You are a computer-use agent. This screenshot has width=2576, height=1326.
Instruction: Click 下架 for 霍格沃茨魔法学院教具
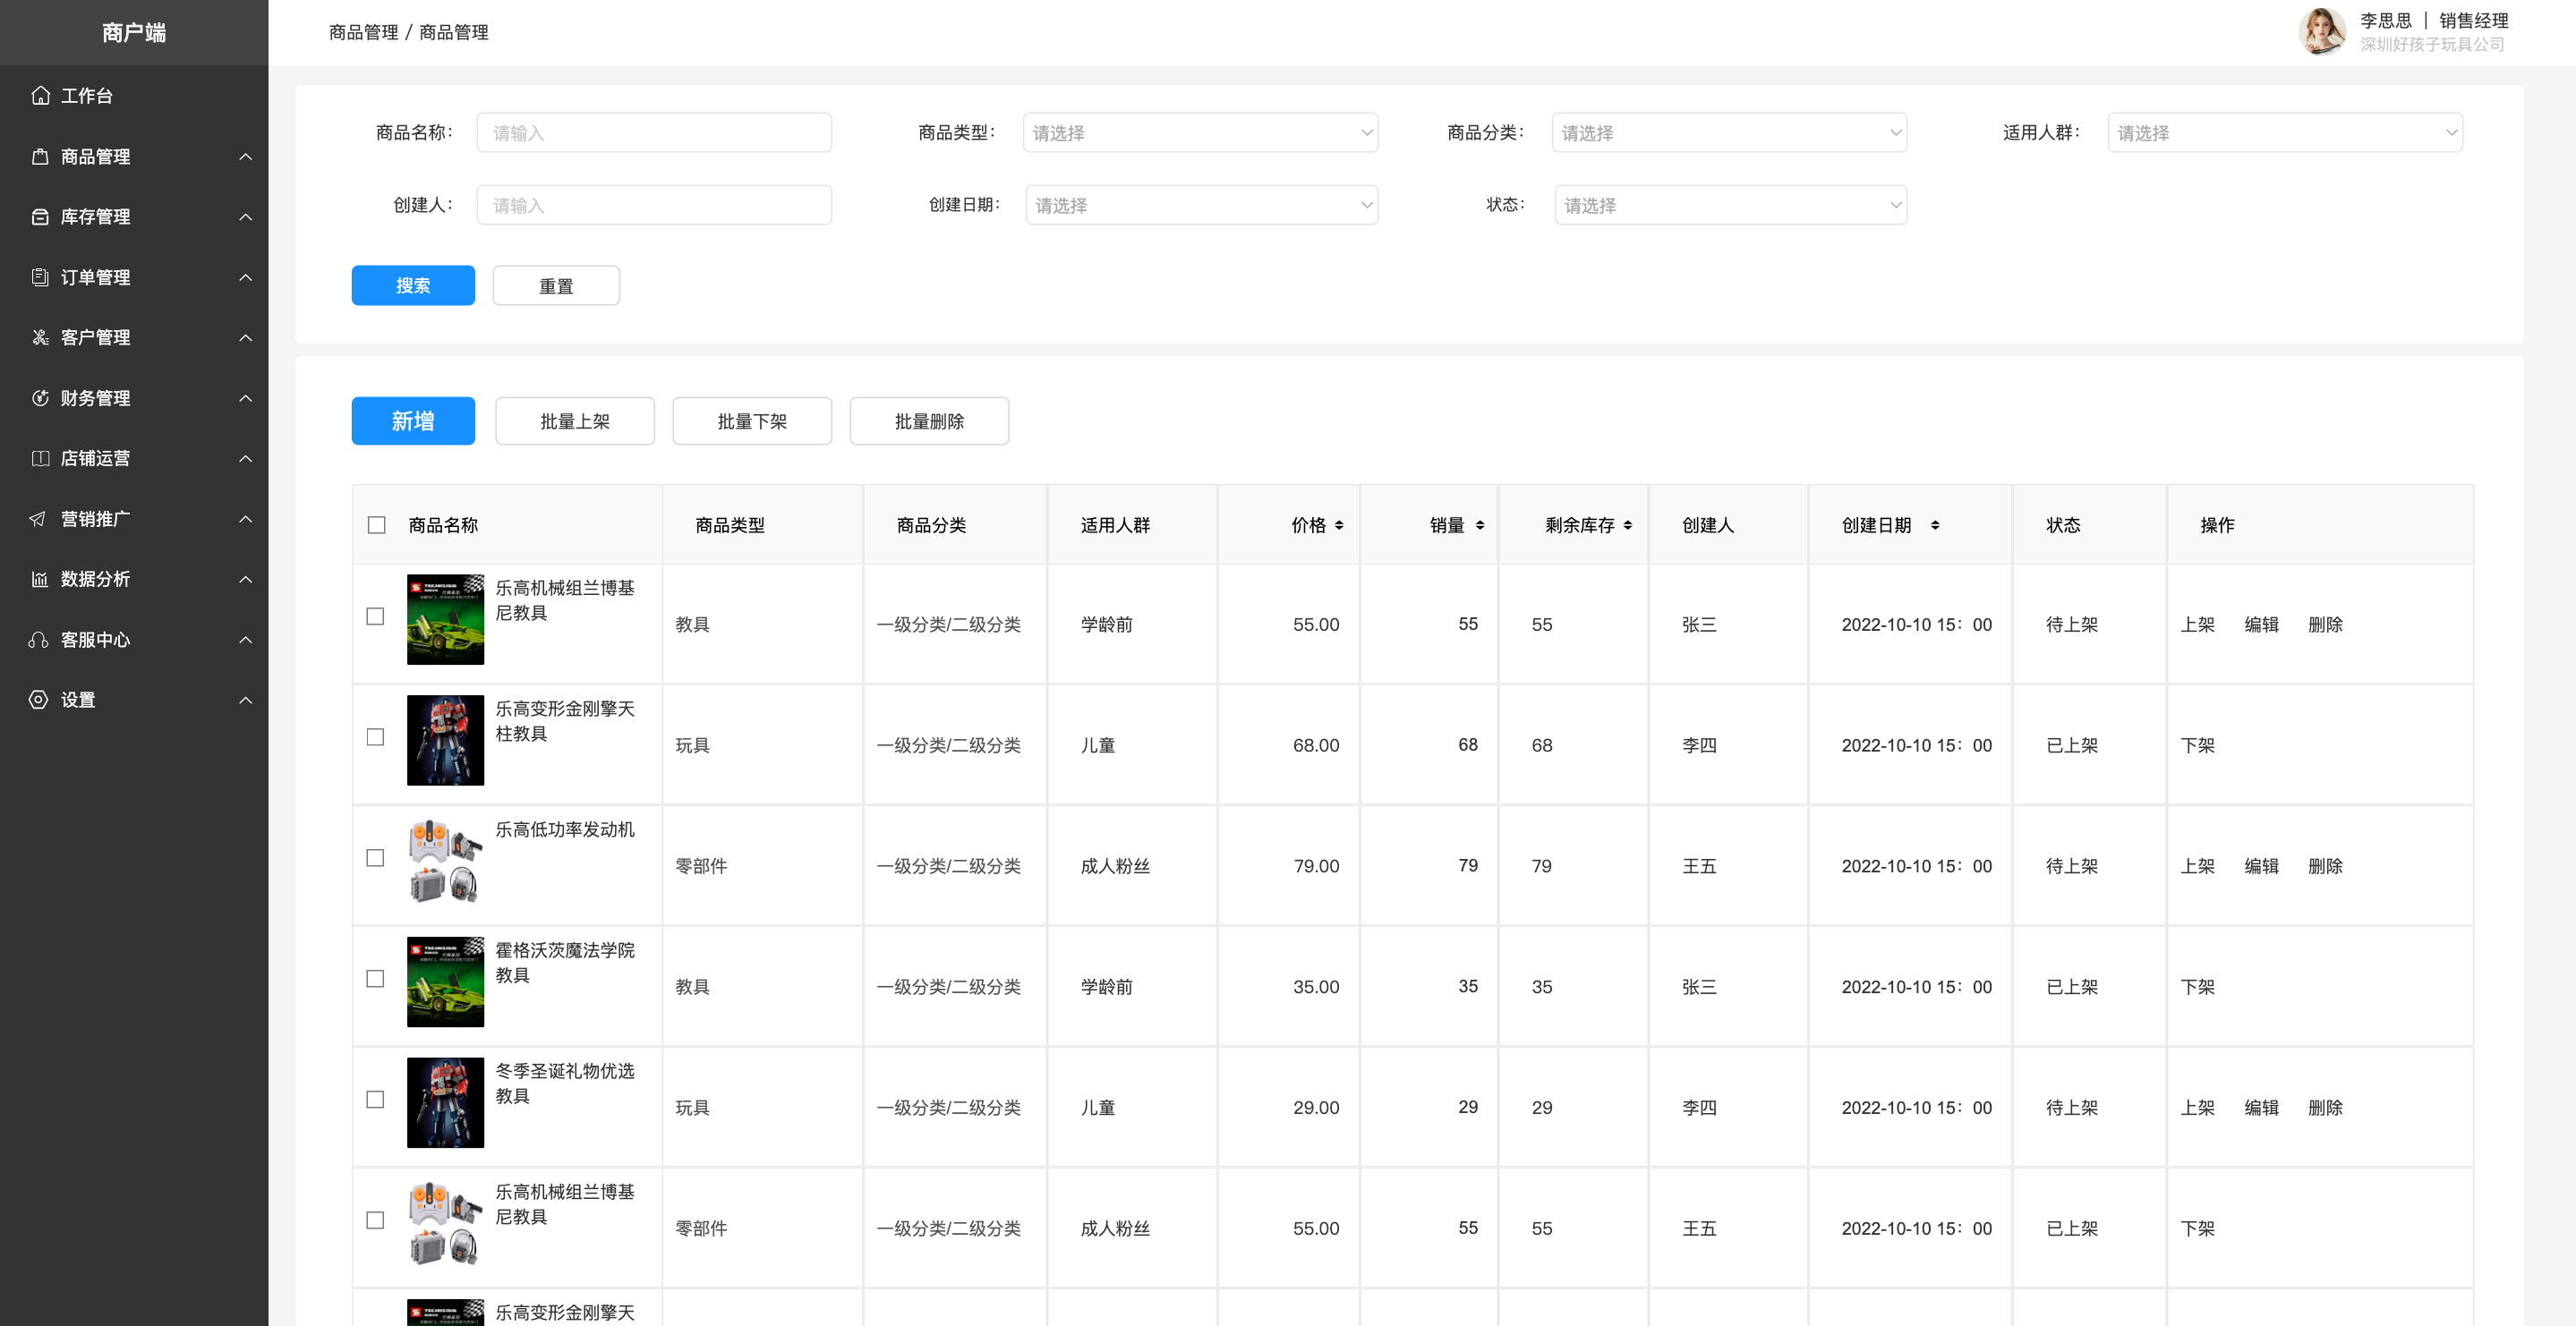(2197, 987)
